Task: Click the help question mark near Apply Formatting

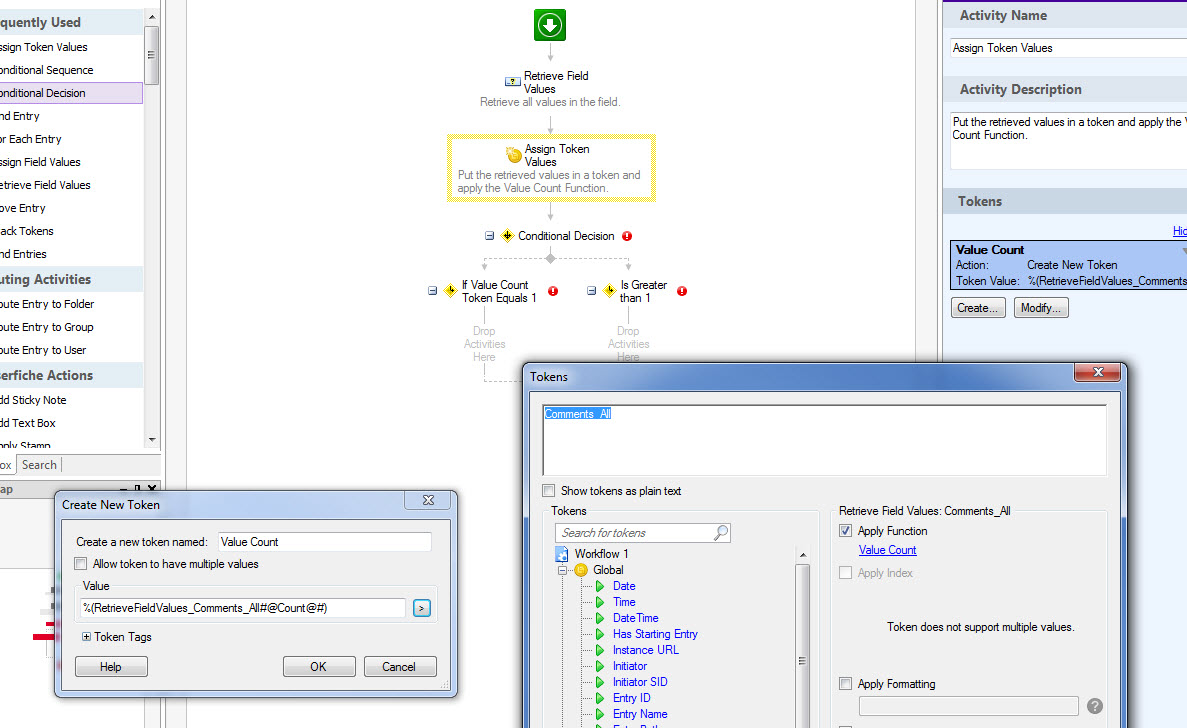Action: pos(1095,706)
